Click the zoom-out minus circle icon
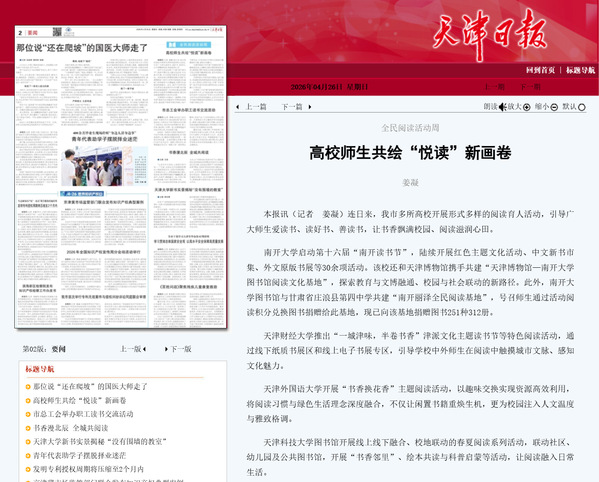 pyautogui.click(x=554, y=107)
